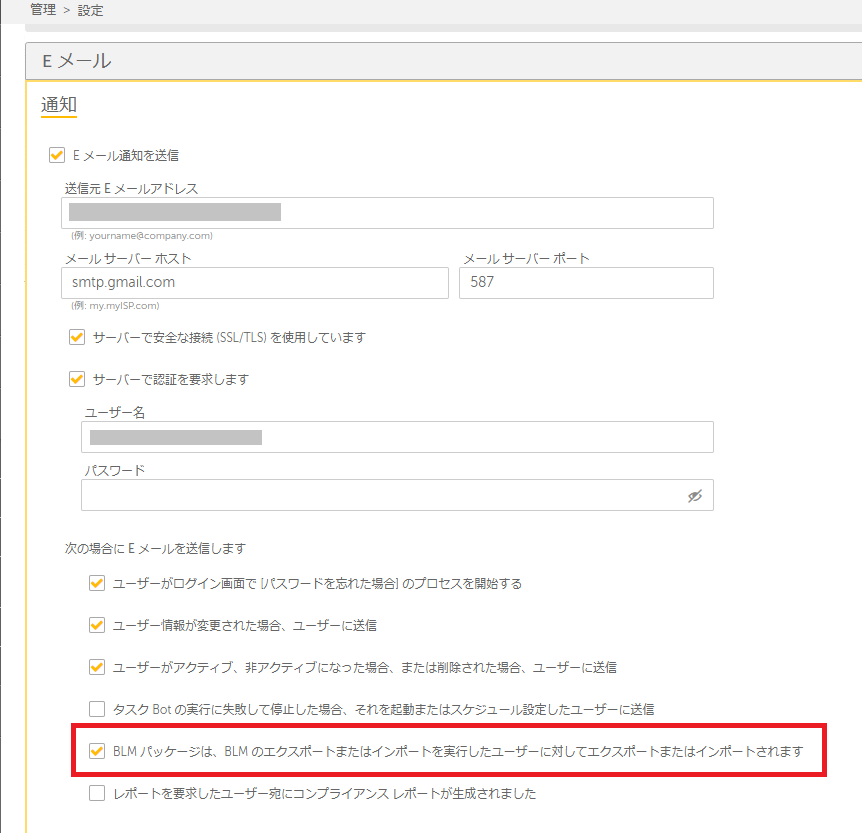Click the 次の場合に E メールを送信します label
862x833 pixels.
[155, 548]
